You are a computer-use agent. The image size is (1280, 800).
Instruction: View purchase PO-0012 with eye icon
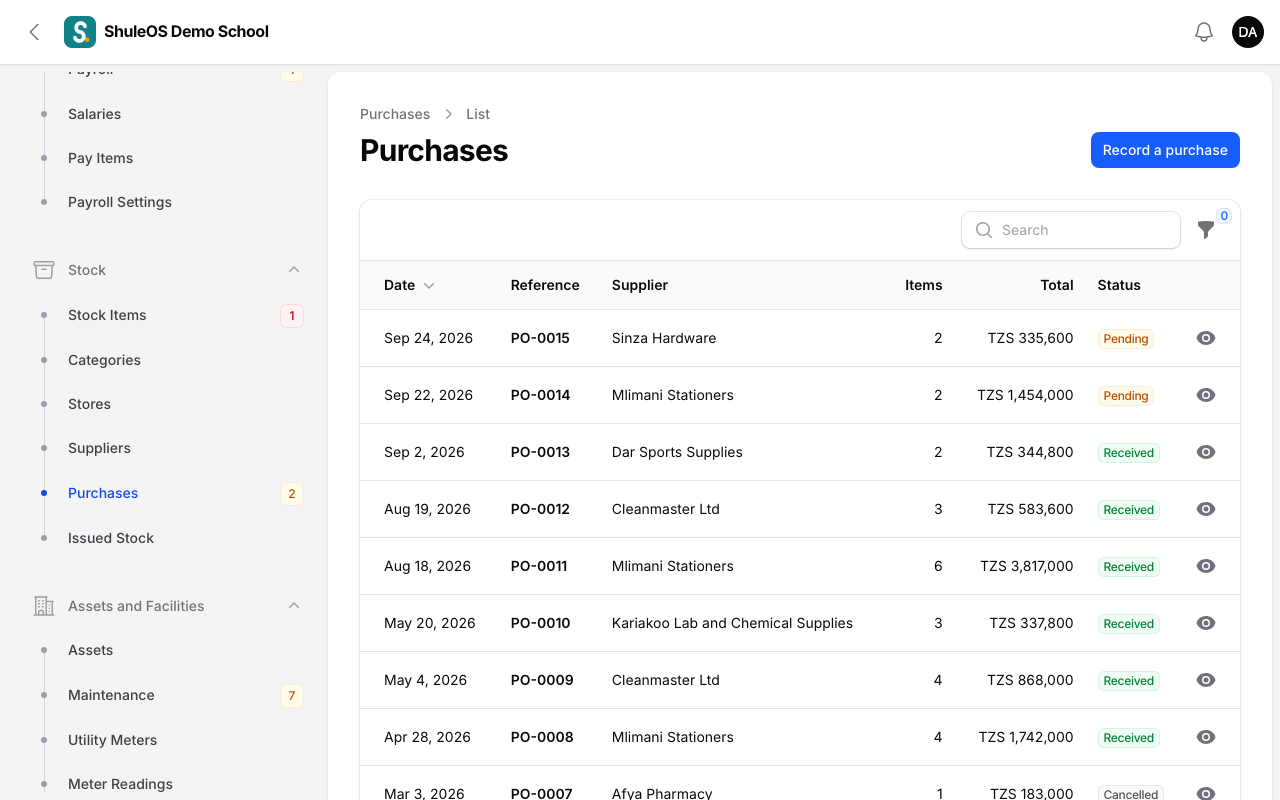click(x=1206, y=509)
